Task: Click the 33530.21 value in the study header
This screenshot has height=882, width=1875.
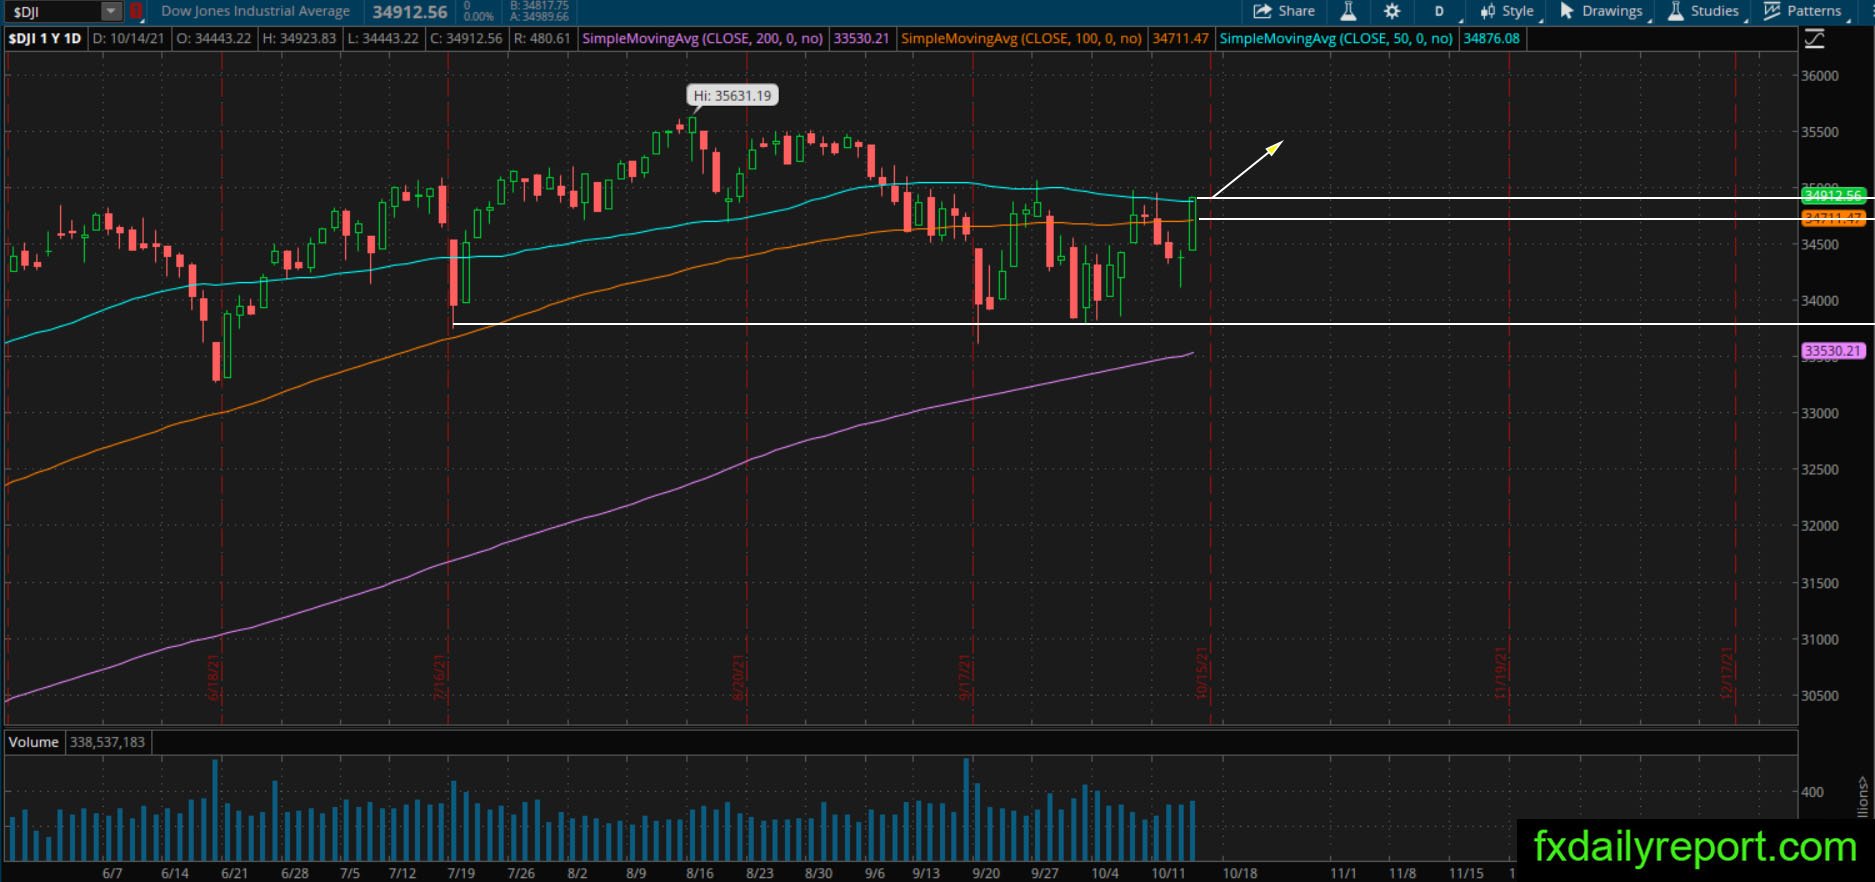Action: pos(861,39)
